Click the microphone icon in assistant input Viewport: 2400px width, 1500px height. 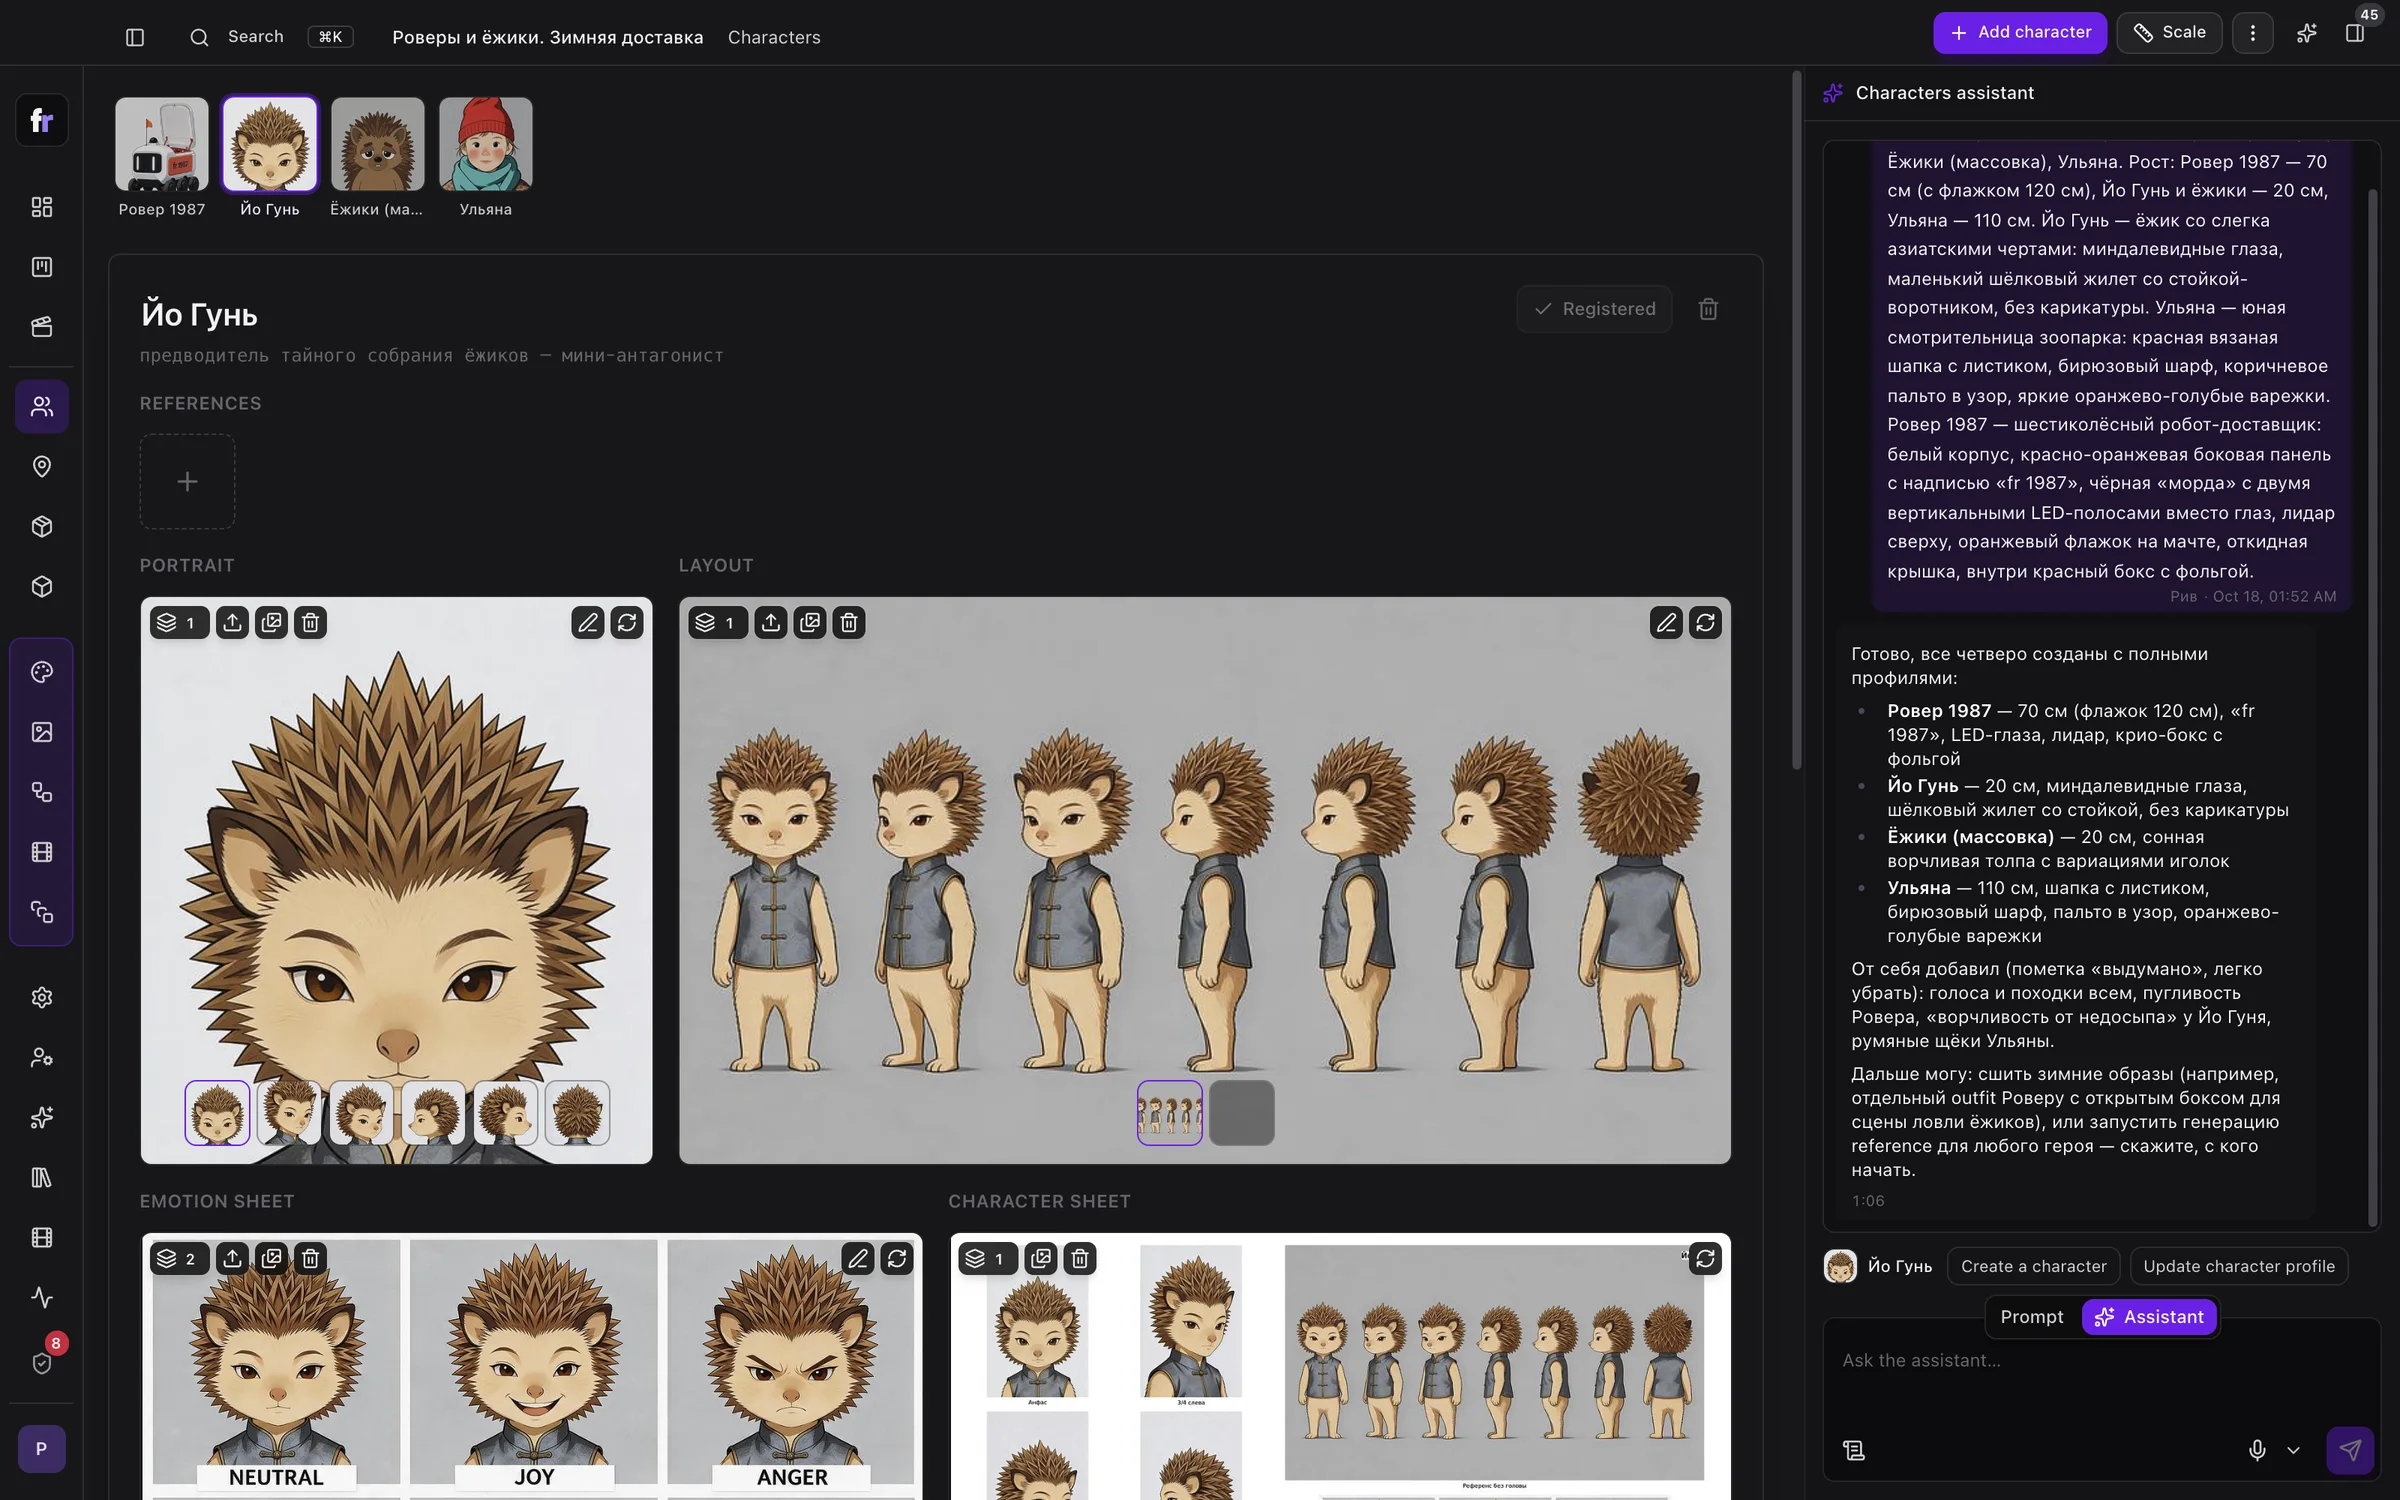point(2257,1450)
